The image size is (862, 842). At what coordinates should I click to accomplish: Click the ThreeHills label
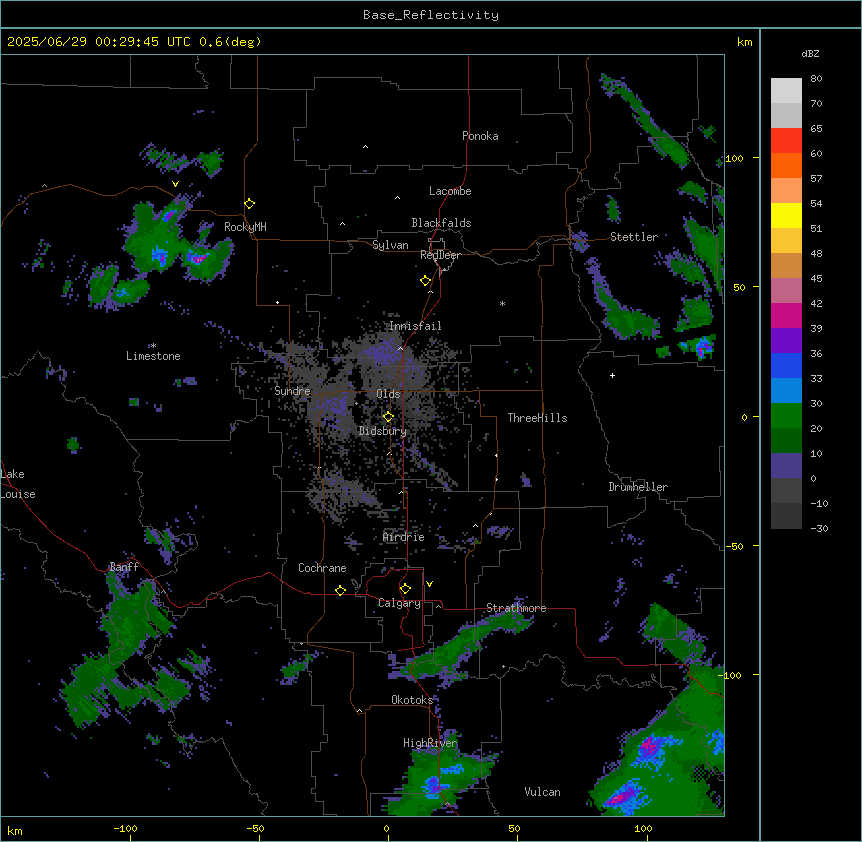coord(537,418)
